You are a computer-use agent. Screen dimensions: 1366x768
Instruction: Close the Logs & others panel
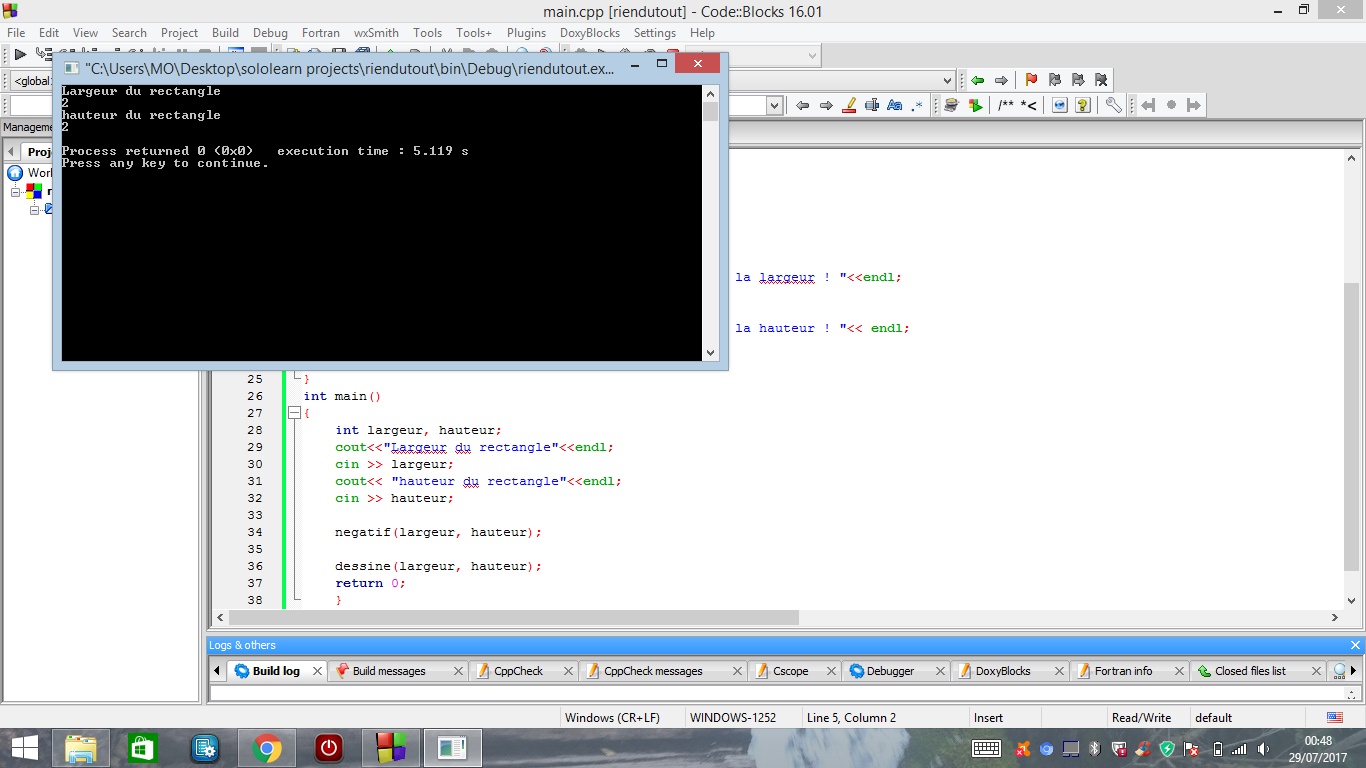point(1355,645)
